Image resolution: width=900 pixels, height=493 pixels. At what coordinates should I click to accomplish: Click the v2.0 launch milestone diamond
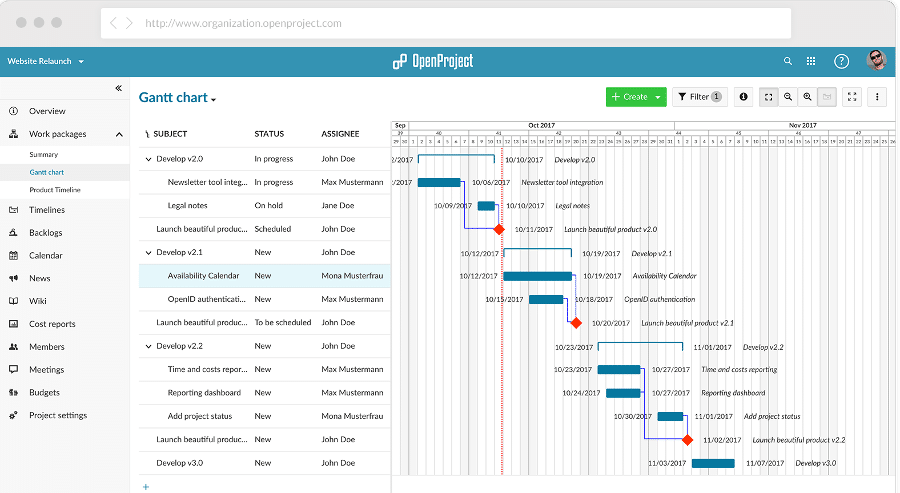(x=499, y=230)
